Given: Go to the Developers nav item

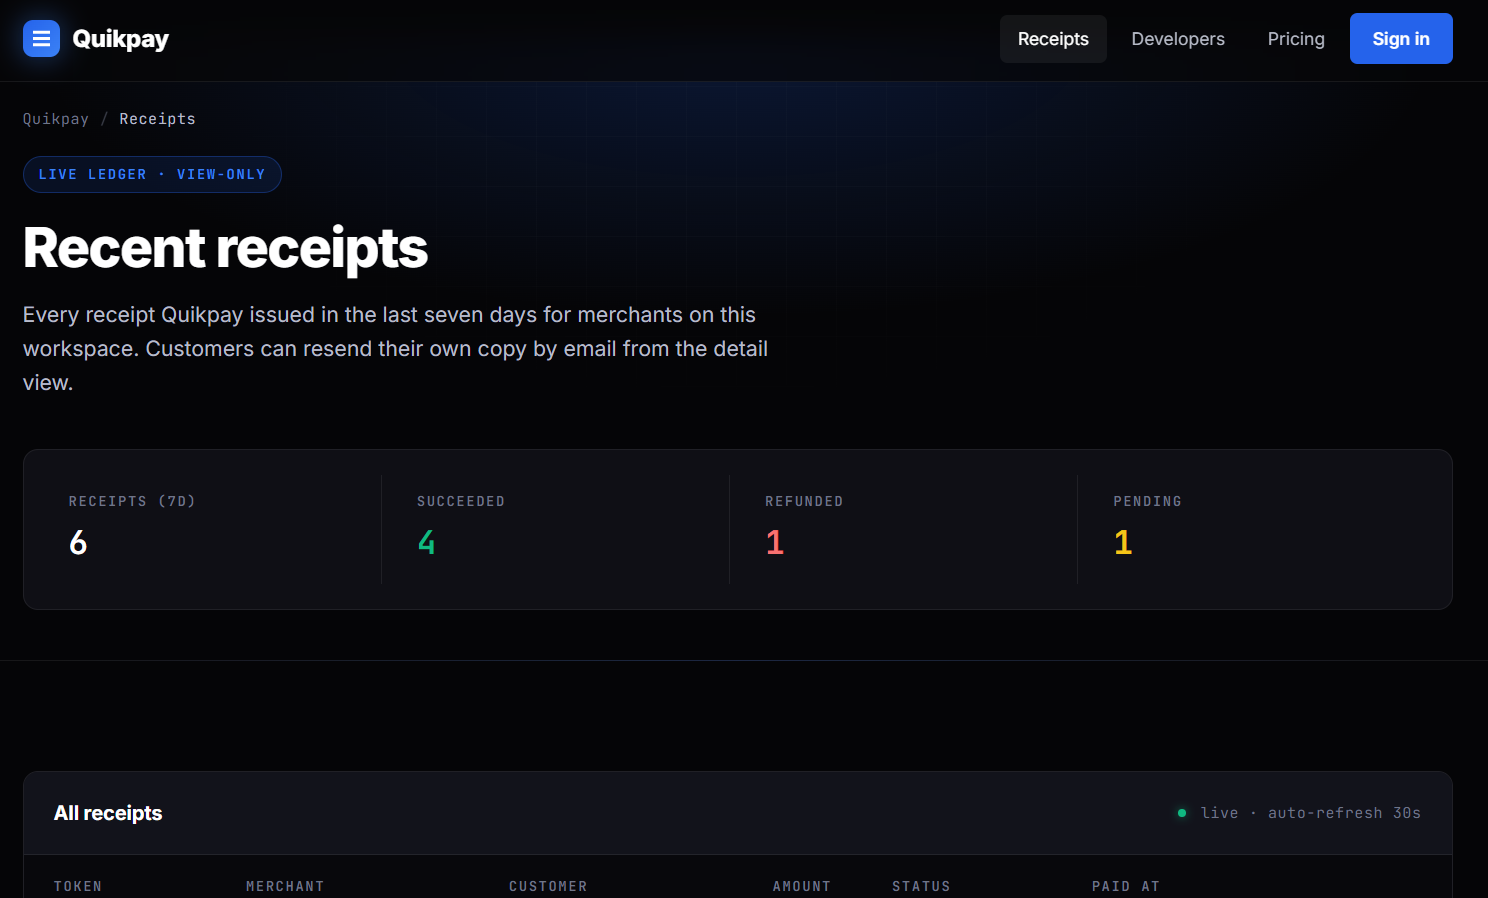Looking at the screenshot, I should pyautogui.click(x=1178, y=39).
